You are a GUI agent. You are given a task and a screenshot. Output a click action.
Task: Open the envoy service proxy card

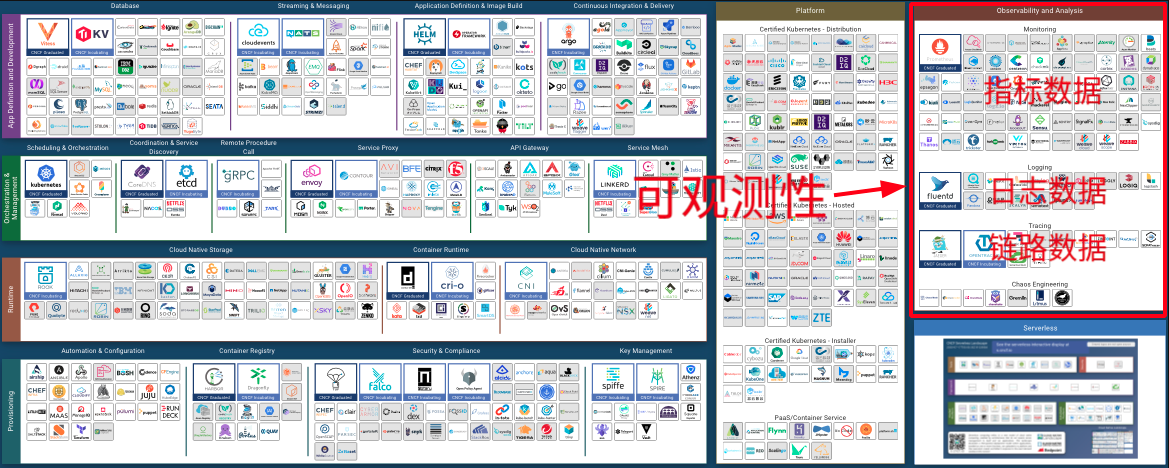[311, 178]
